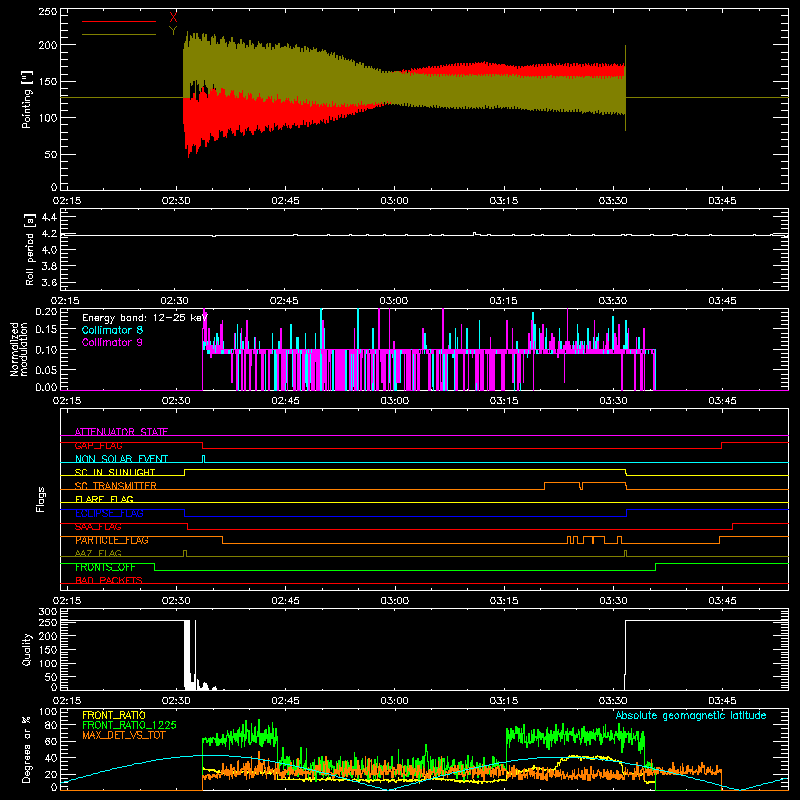Viewport: 800px width, 800px height.
Task: Click the 300 tick on Quality axis
Action: tap(48, 611)
